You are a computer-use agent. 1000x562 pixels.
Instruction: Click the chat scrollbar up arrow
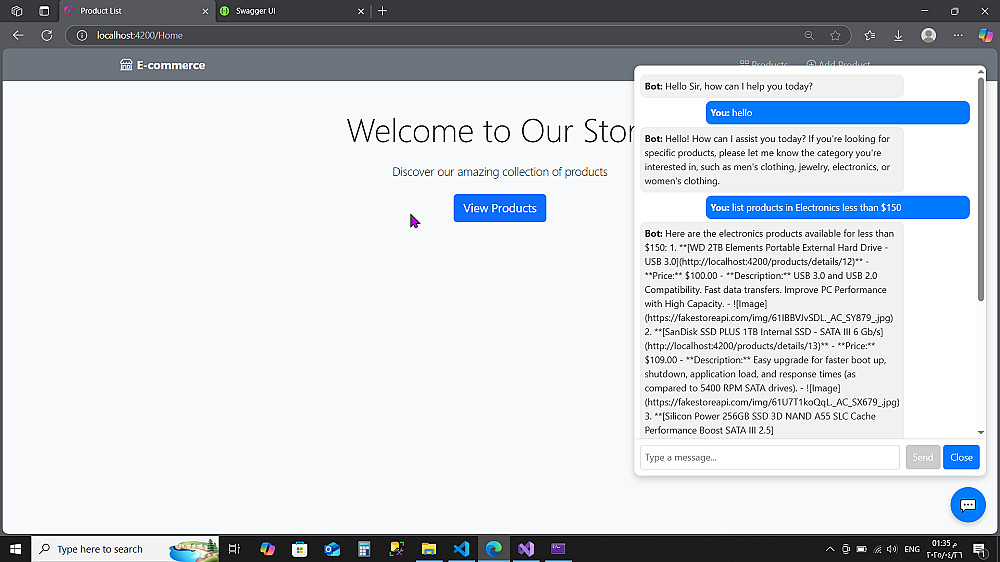click(981, 72)
